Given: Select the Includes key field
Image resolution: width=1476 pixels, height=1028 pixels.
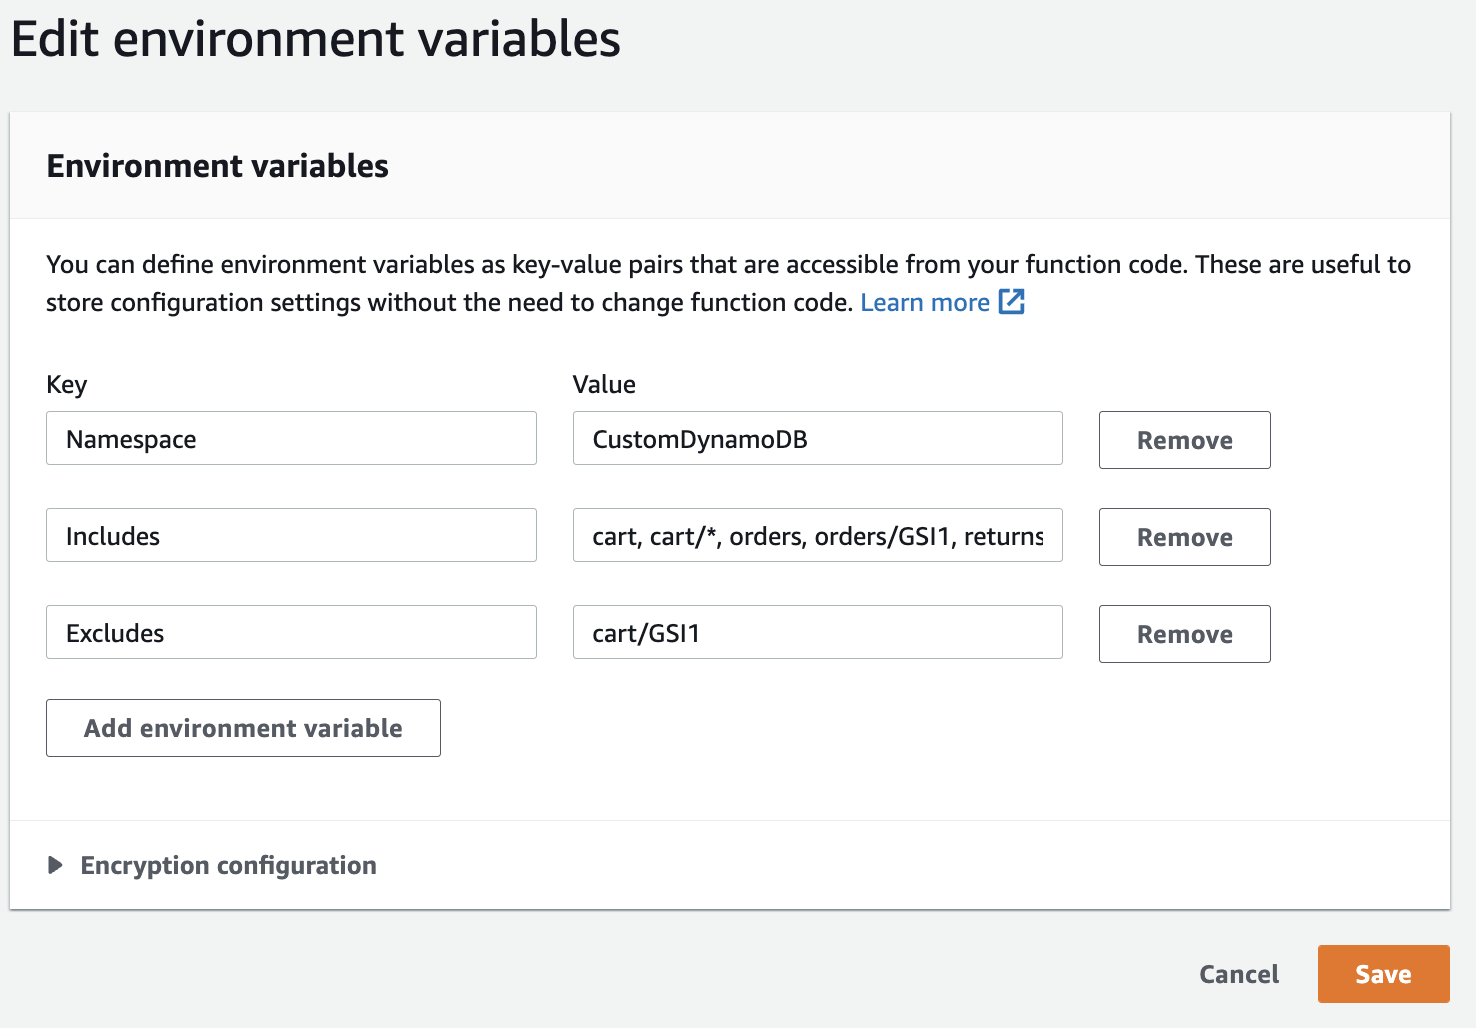Looking at the screenshot, I should tap(291, 535).
